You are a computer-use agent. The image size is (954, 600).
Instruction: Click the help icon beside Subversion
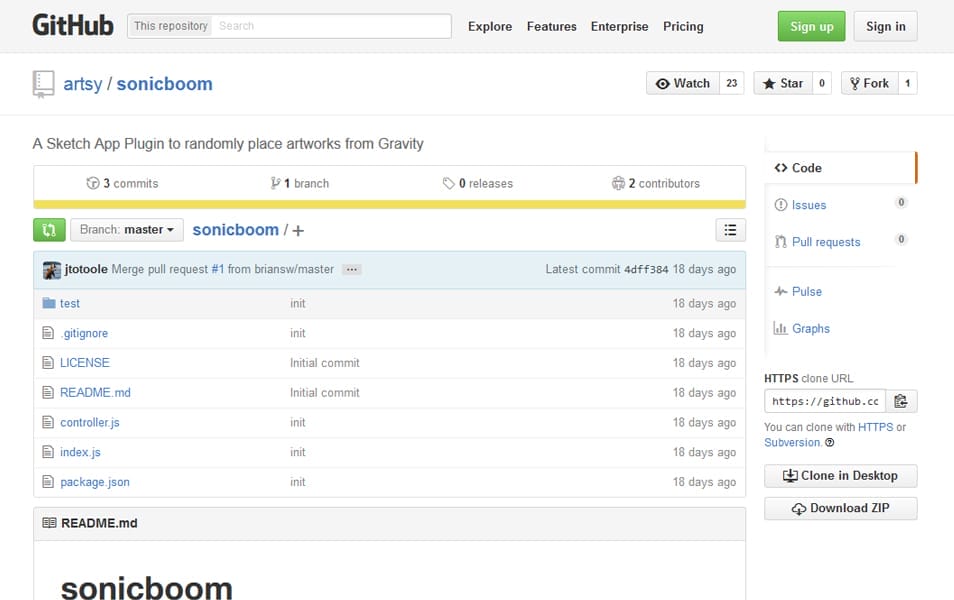830,443
